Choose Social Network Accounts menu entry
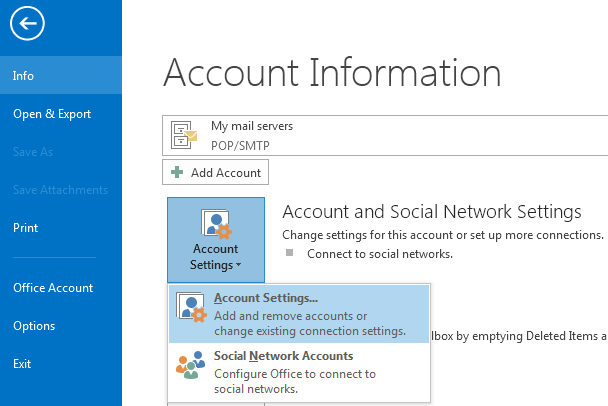Viewport: 608px width, 406px height. pos(299,372)
